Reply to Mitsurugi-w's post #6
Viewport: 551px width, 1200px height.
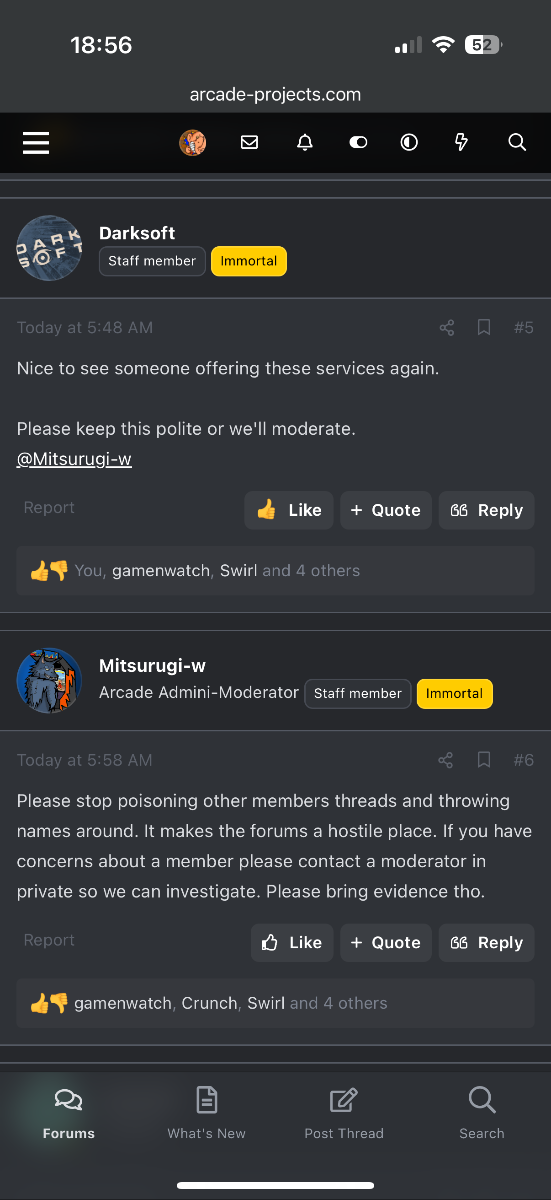point(487,943)
